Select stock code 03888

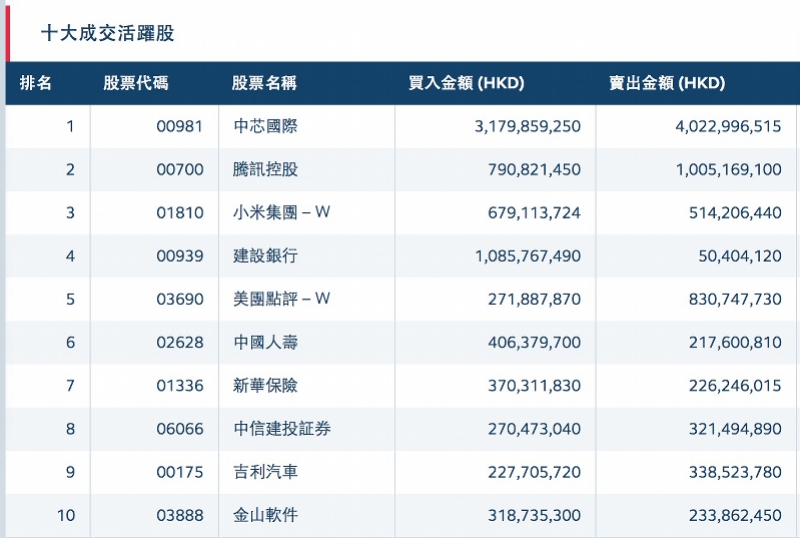(180, 516)
